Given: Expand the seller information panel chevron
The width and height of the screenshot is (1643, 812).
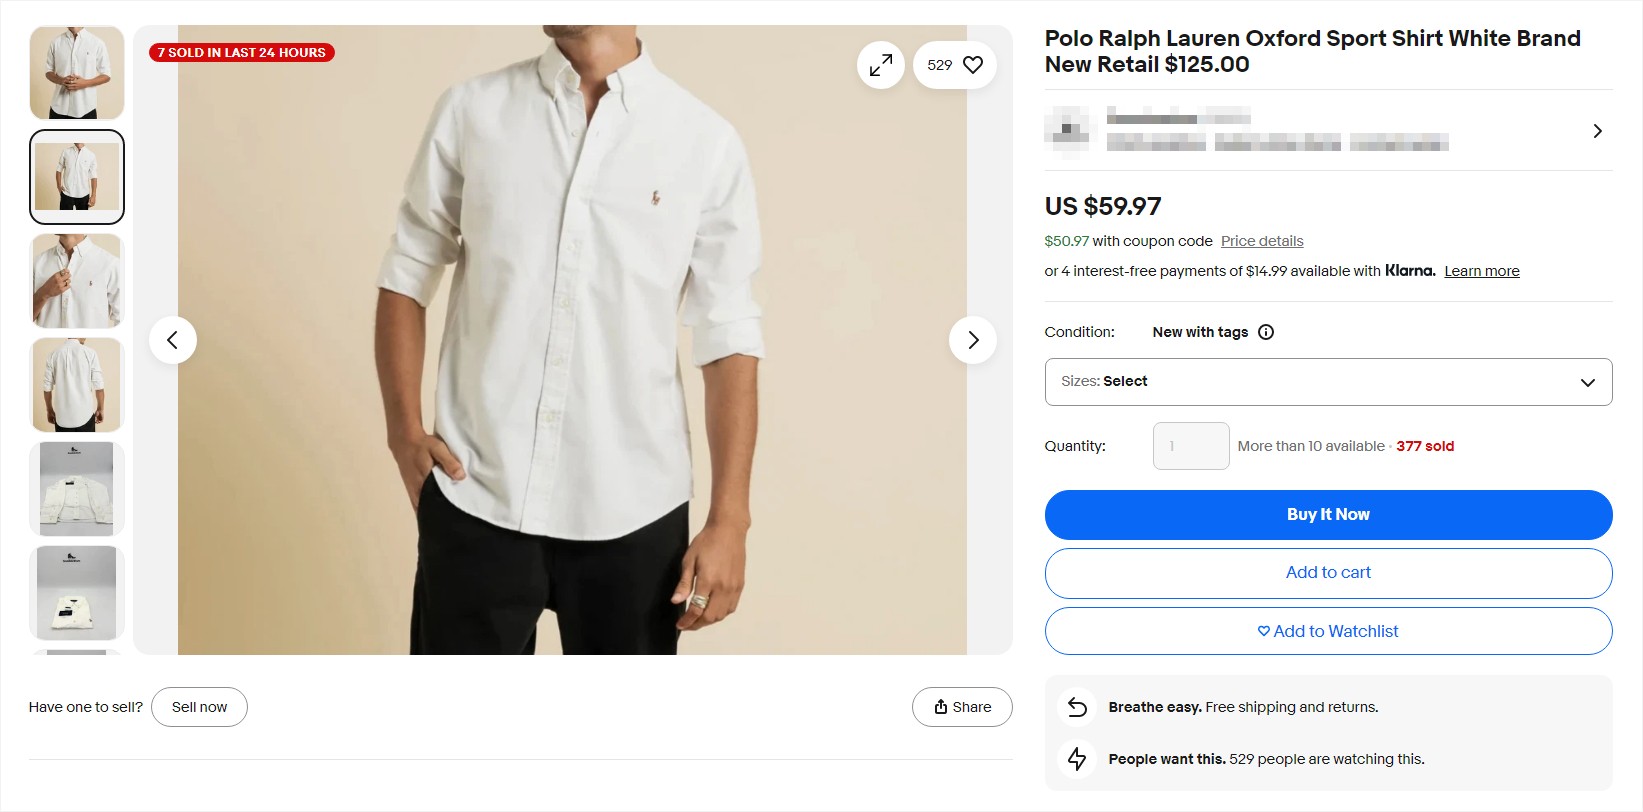Looking at the screenshot, I should point(1597,130).
